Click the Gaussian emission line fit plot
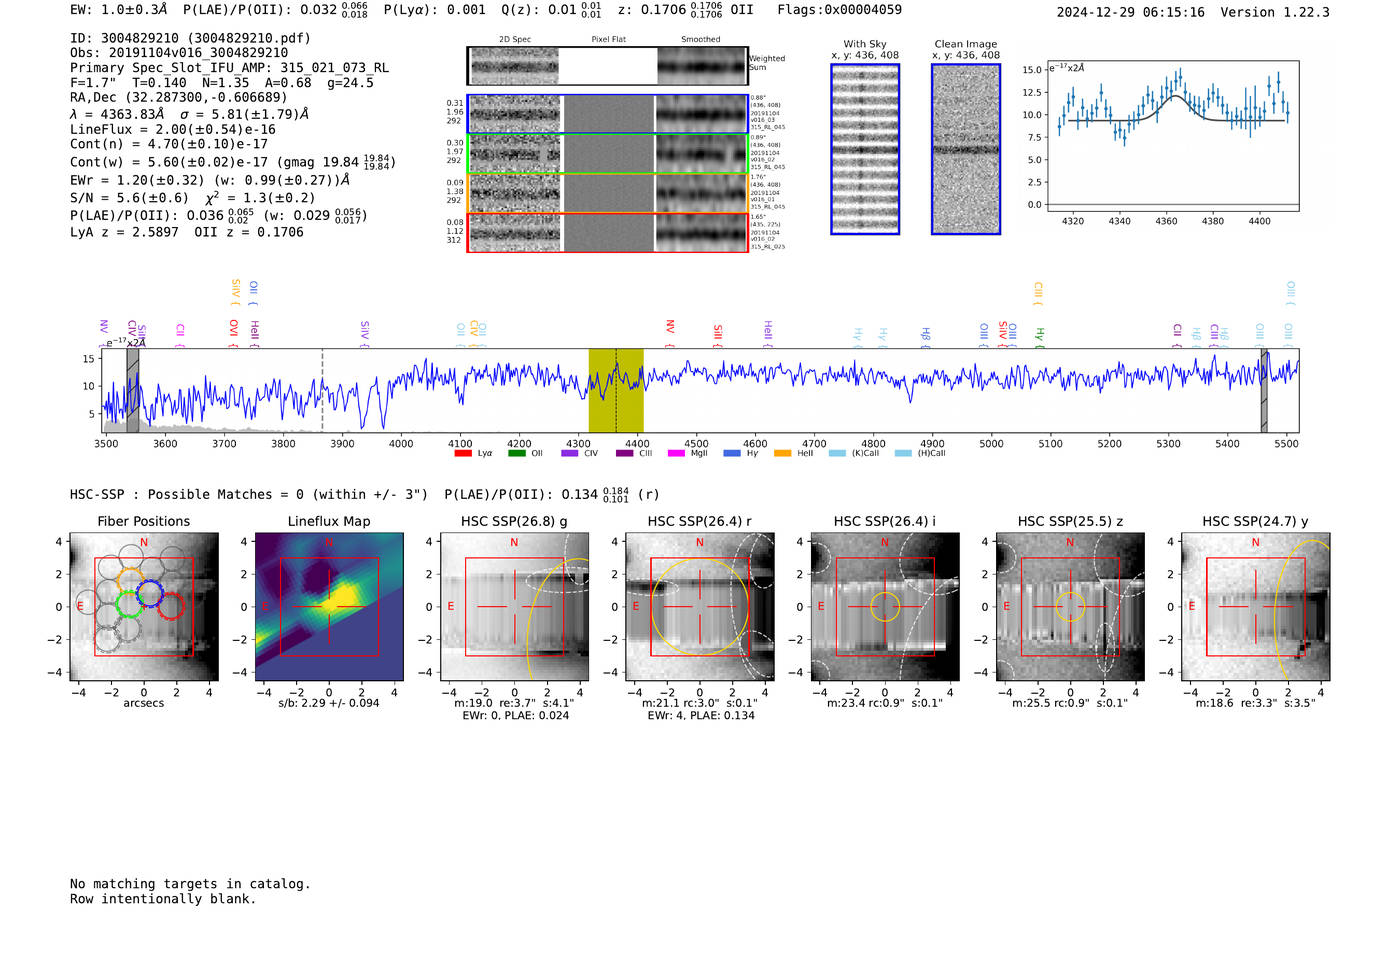This screenshot has width=1400, height=953. (x=1172, y=136)
